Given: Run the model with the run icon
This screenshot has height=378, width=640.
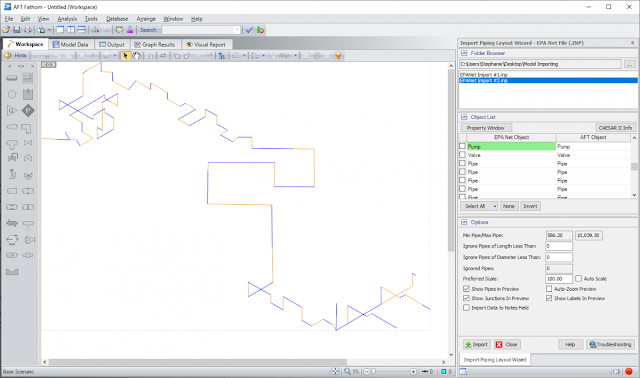Looking at the screenshot, I should [x=260, y=30].
